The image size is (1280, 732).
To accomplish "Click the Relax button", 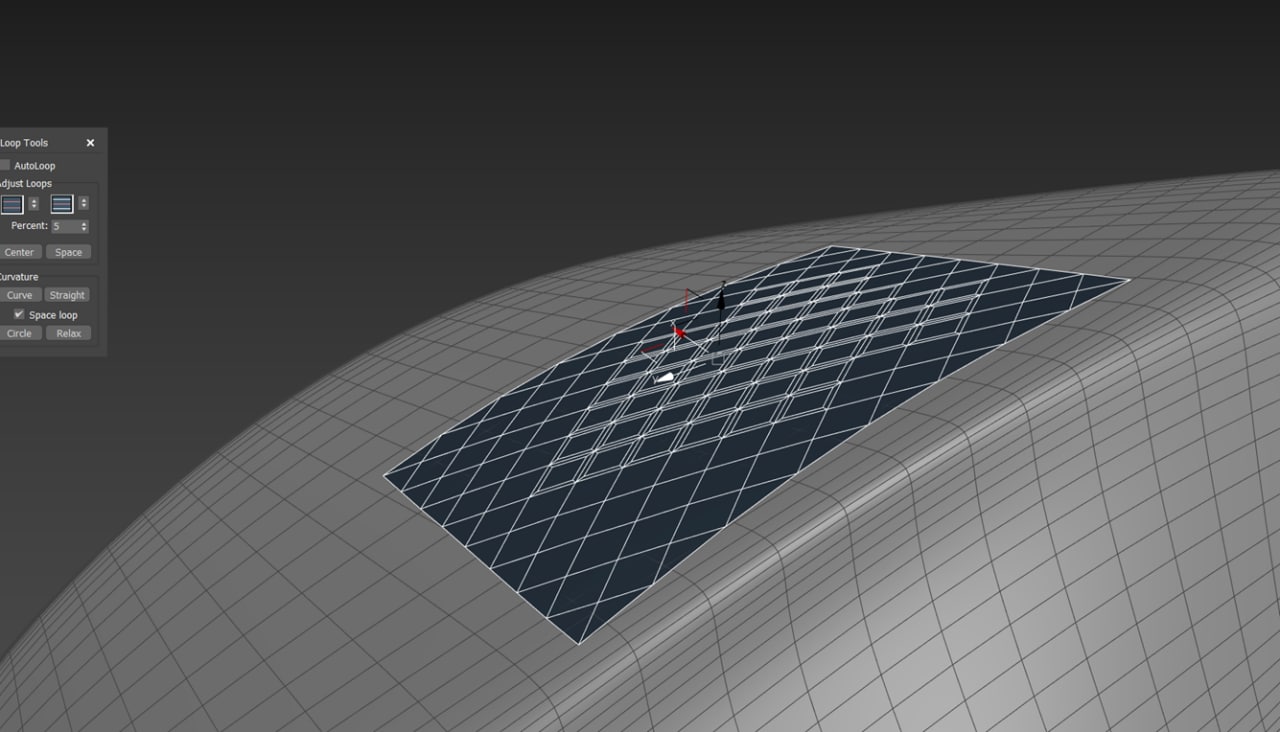I will click(69, 333).
